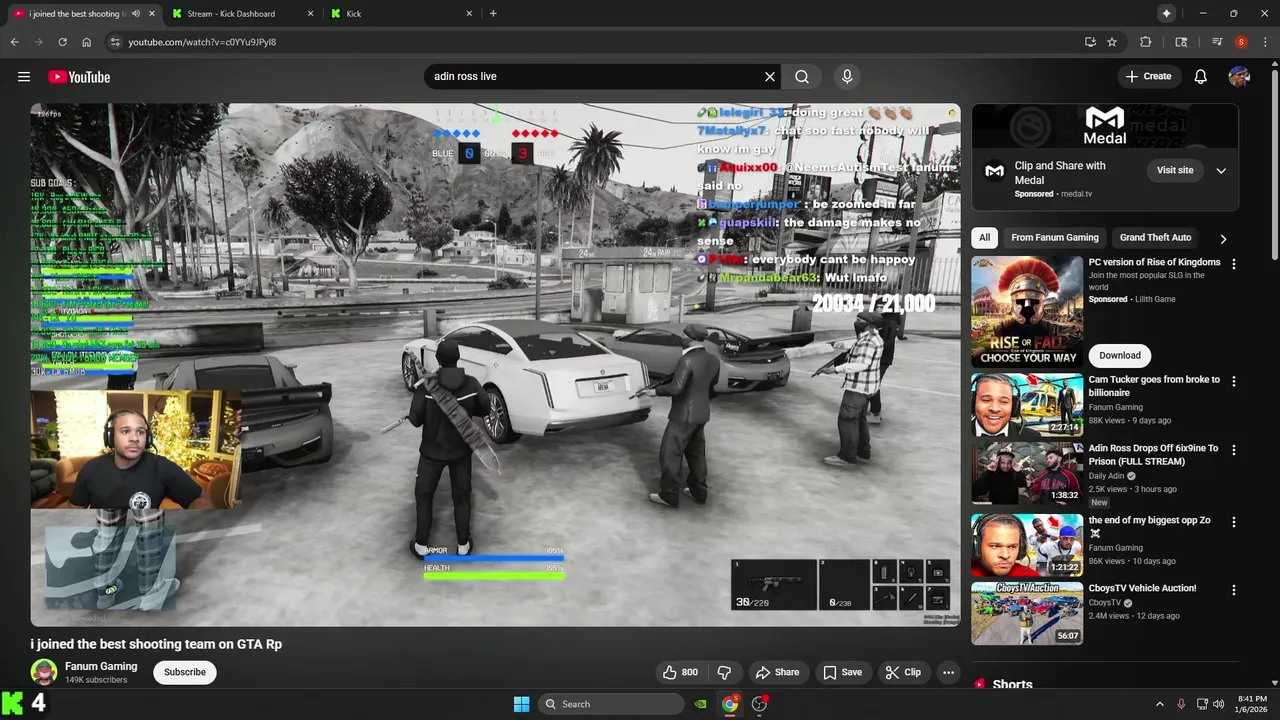
Task: Open the YouTube guide hamburger menu
Action: 24,77
